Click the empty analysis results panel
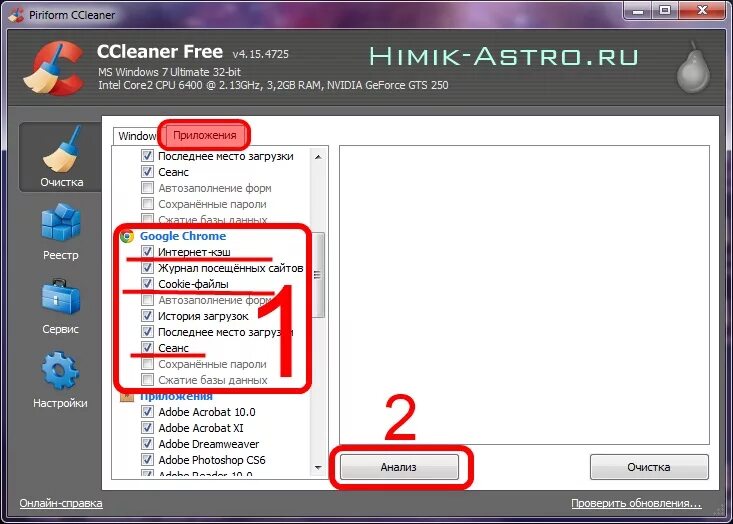The height and width of the screenshot is (524, 733). pos(524,295)
